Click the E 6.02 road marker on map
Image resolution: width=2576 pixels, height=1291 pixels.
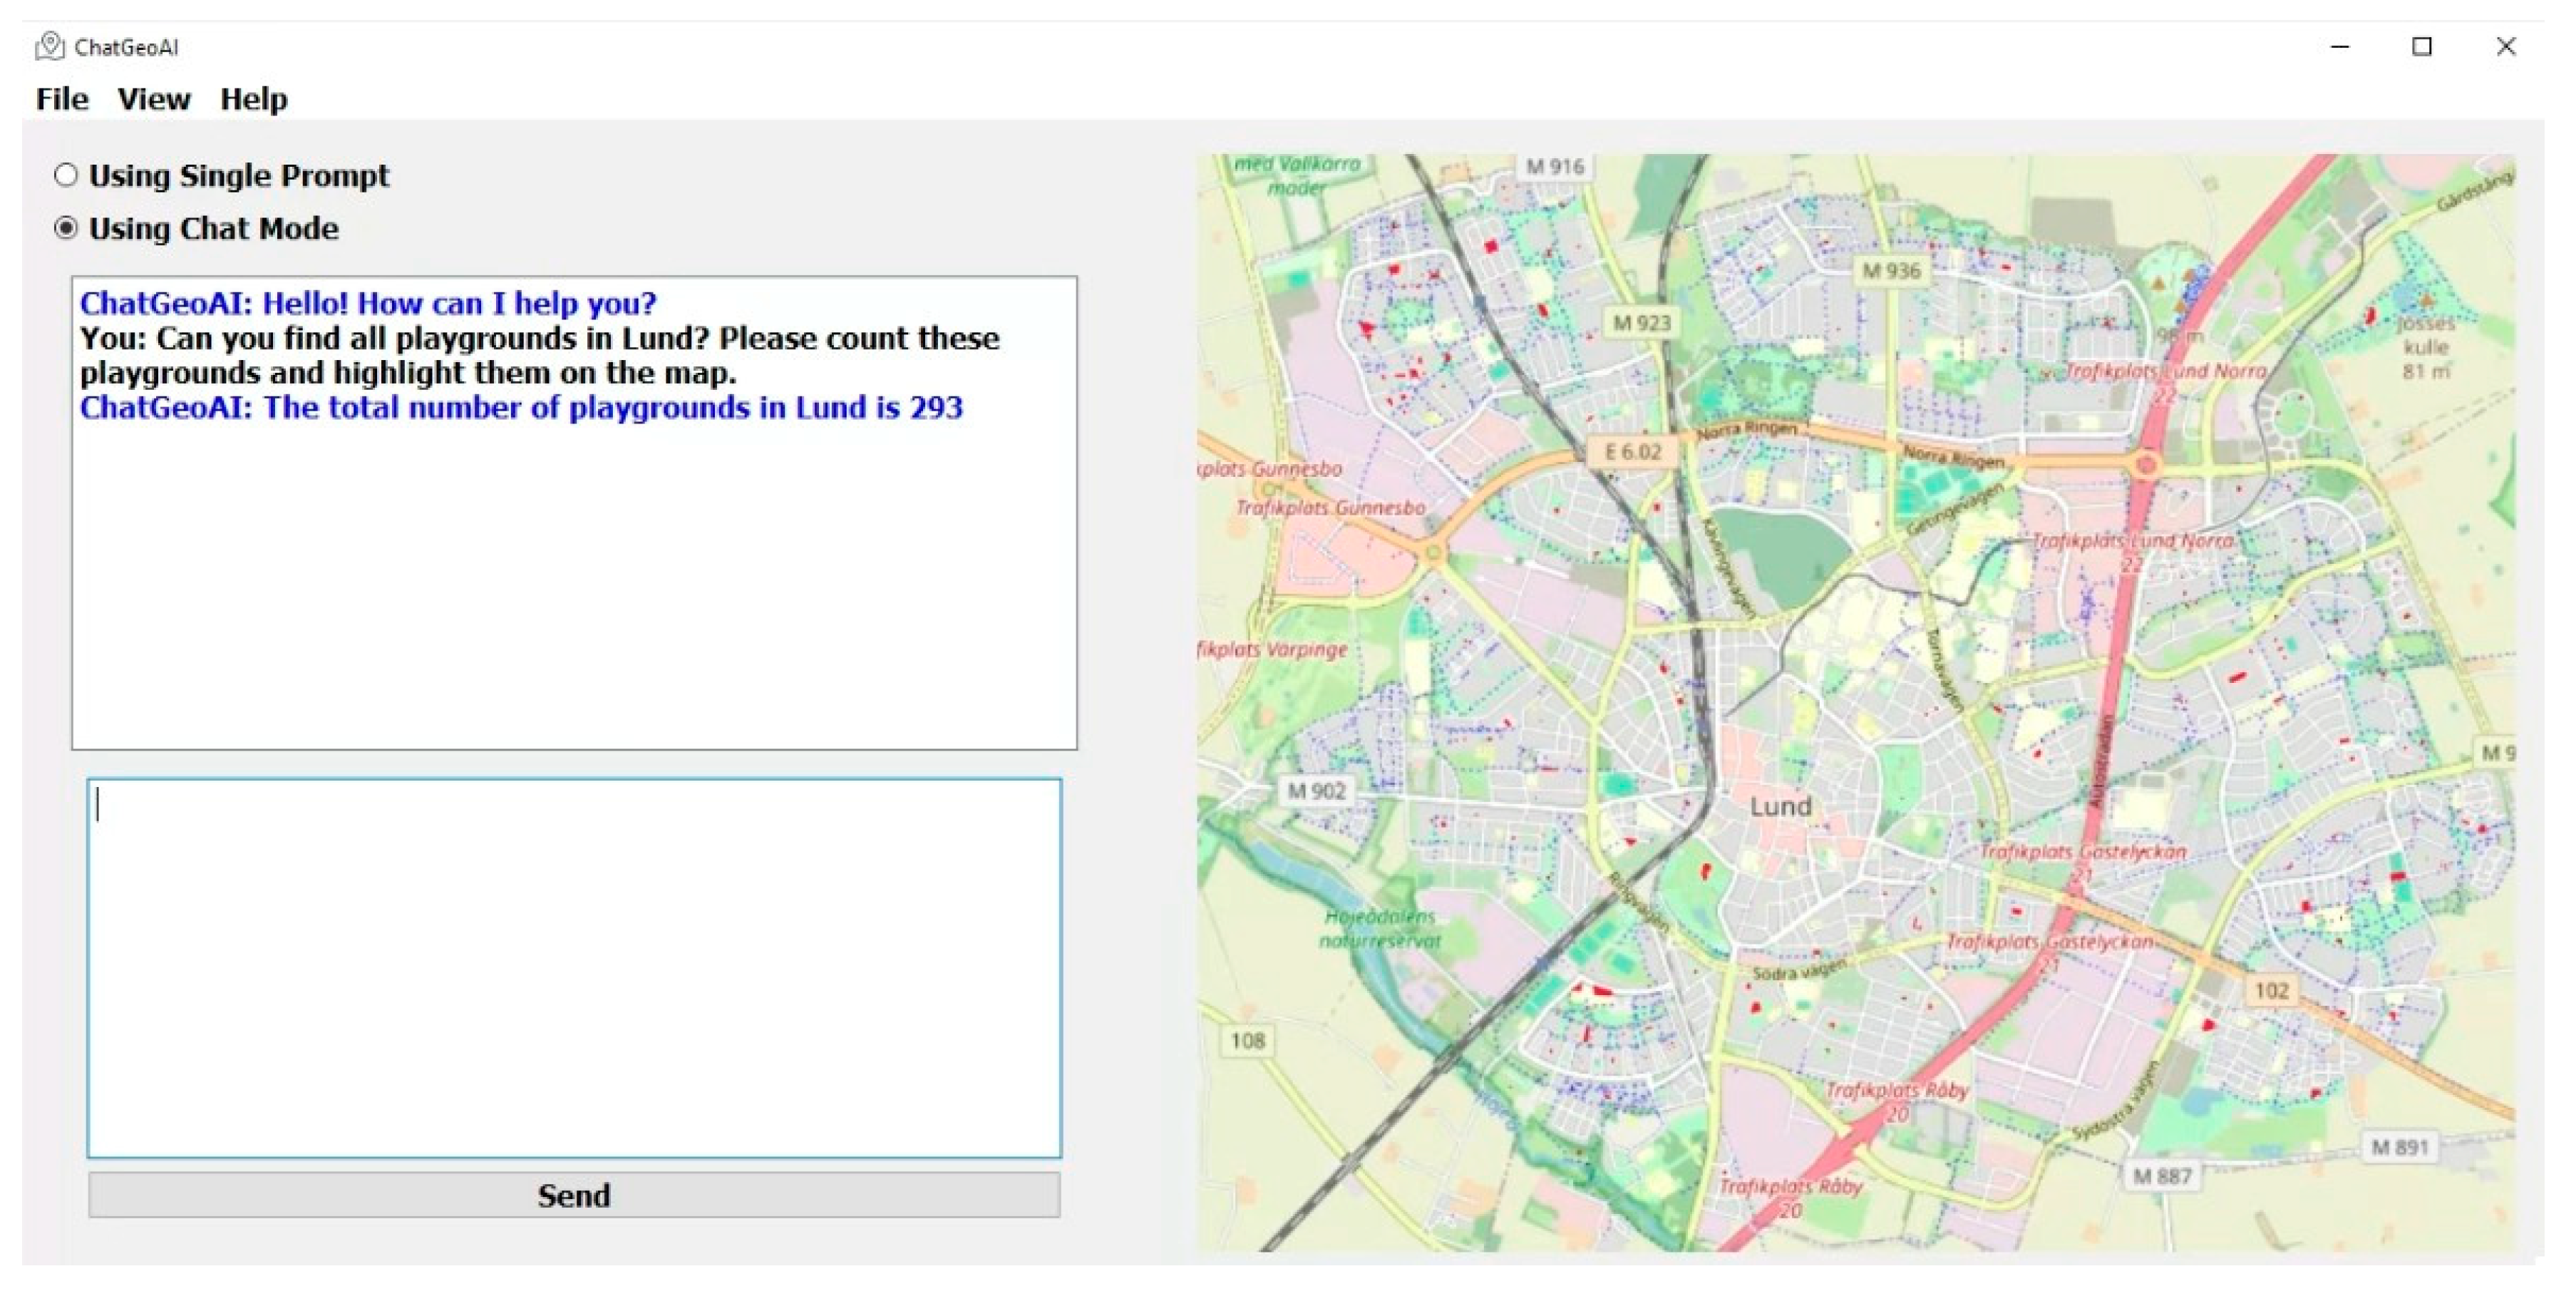click(x=1632, y=452)
